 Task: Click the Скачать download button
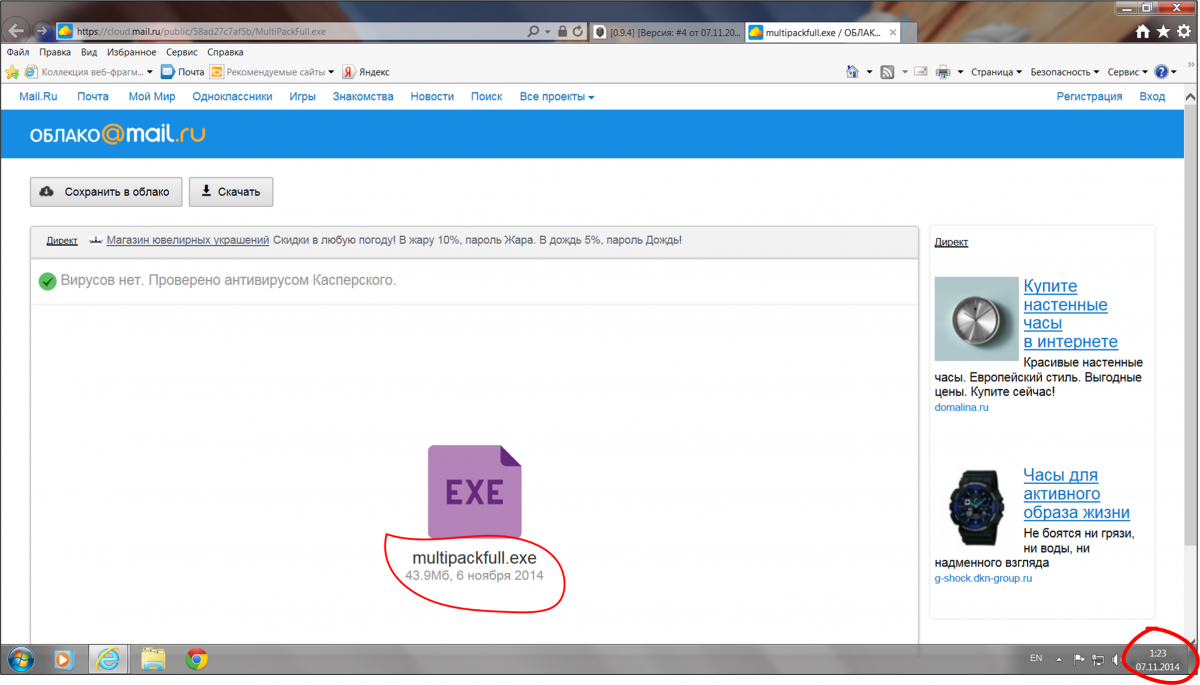click(231, 192)
